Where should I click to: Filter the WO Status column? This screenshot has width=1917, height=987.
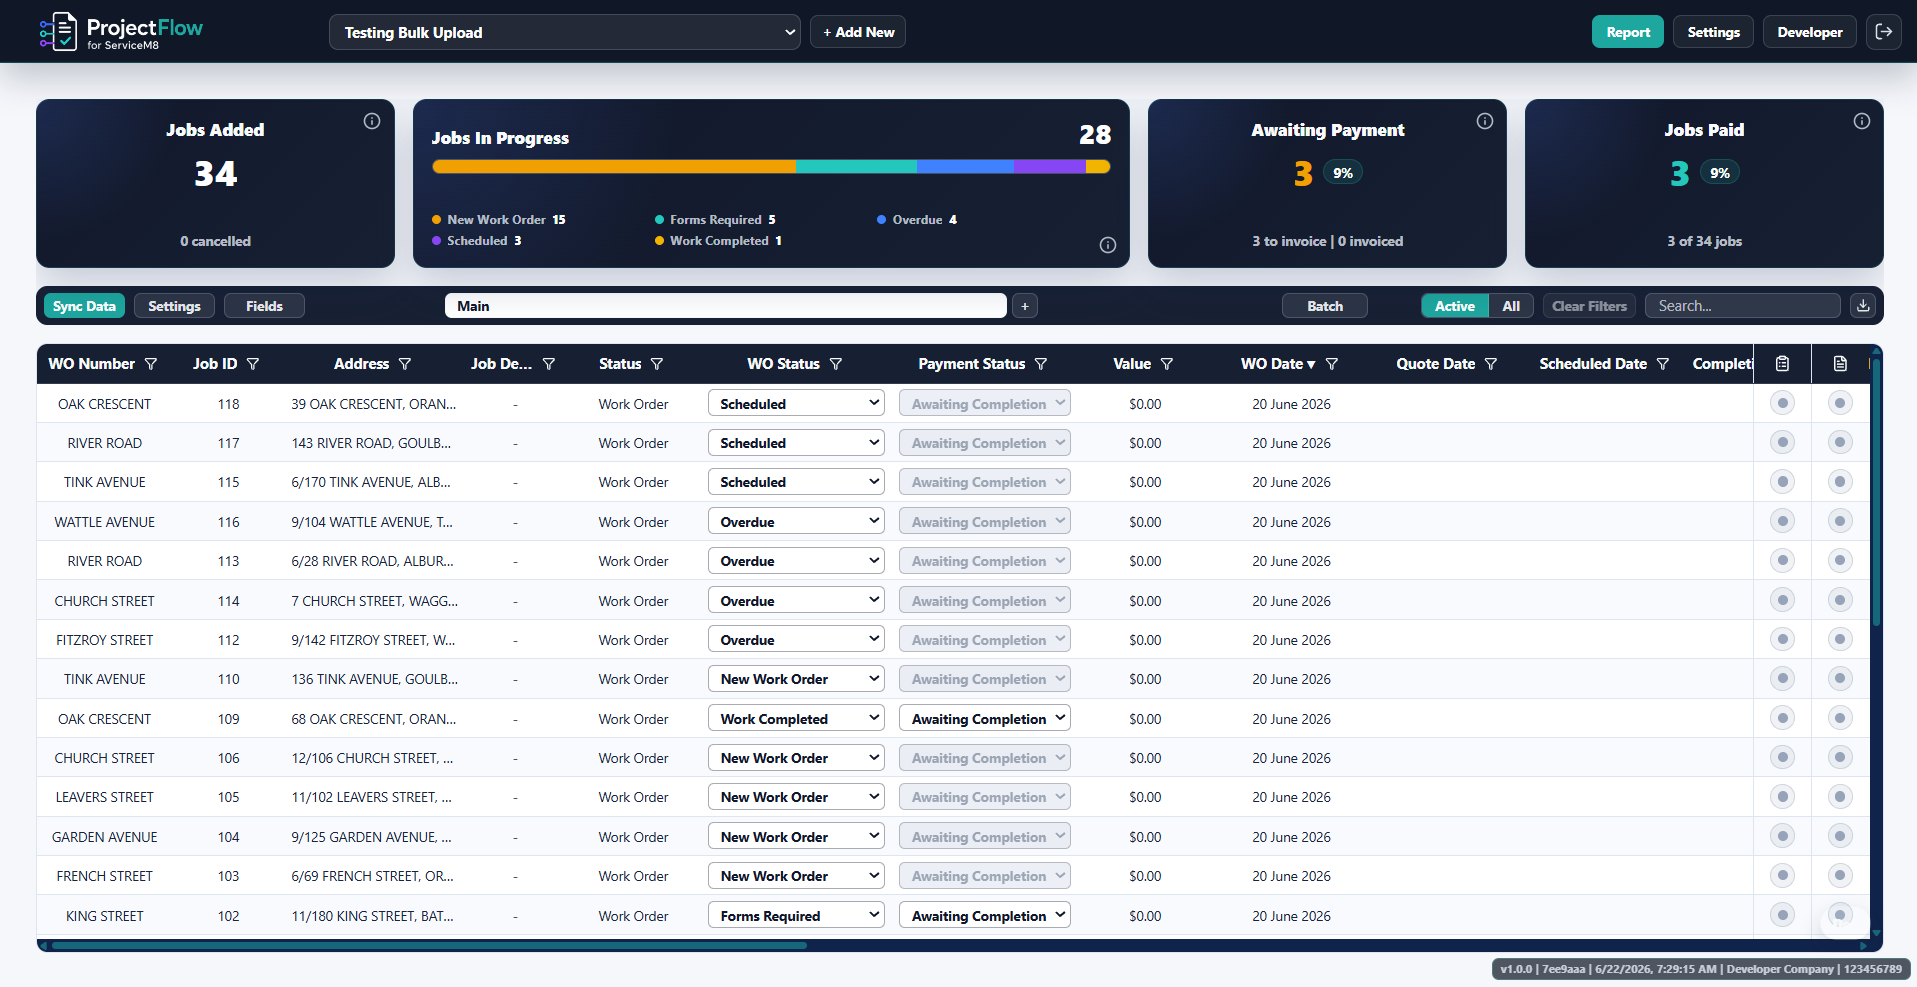tap(836, 364)
